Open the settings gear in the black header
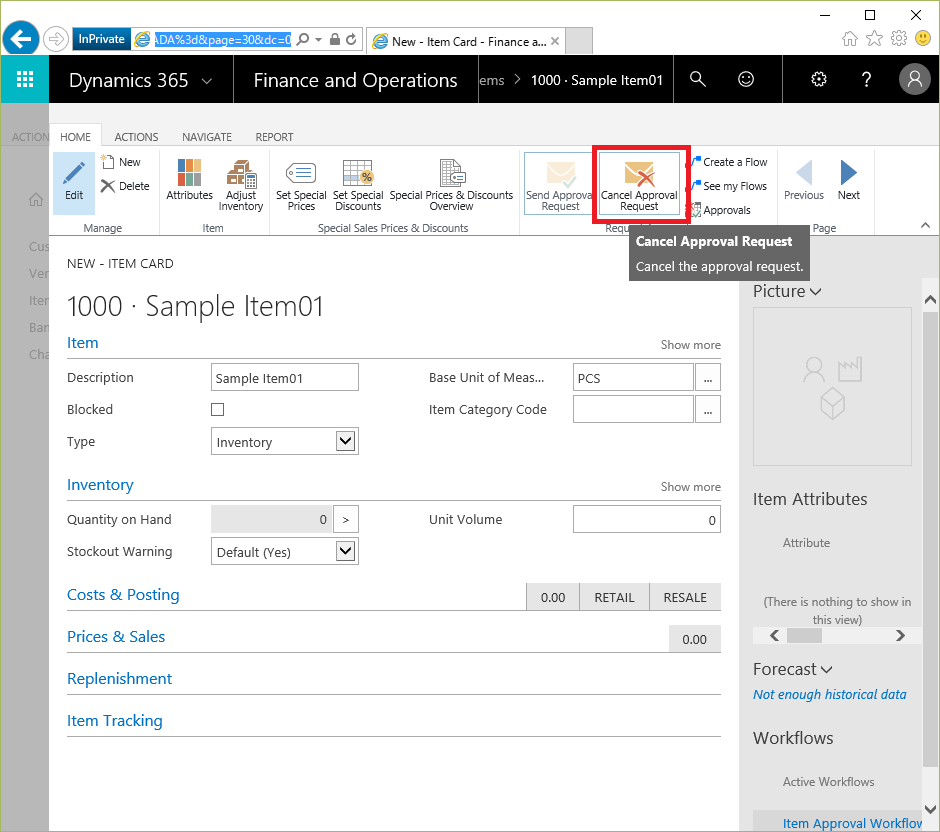 pyautogui.click(x=818, y=79)
